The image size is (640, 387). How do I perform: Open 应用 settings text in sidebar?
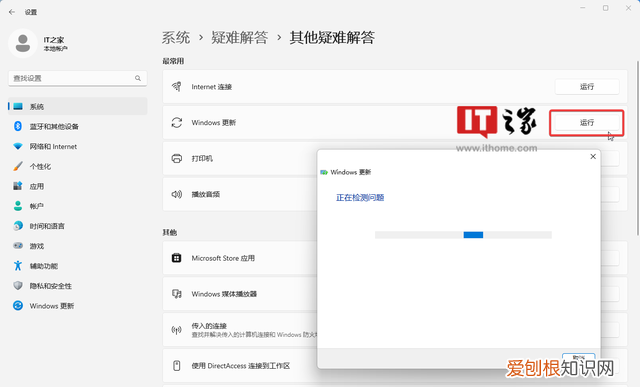(x=37, y=186)
